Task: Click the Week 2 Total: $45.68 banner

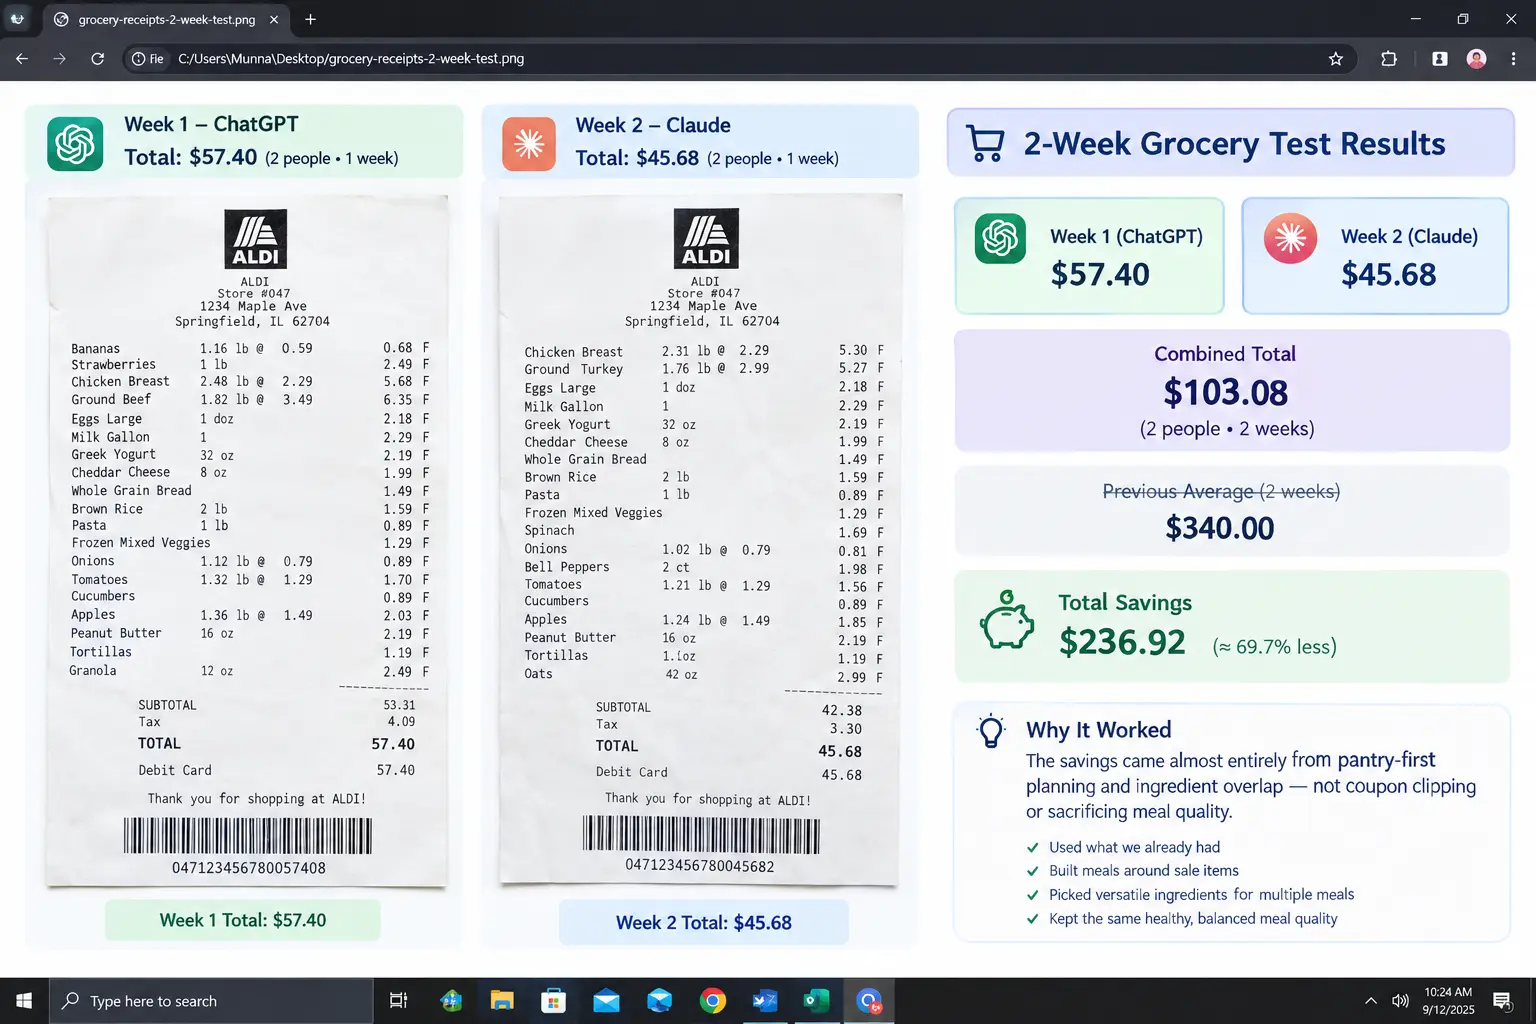Action: click(704, 923)
